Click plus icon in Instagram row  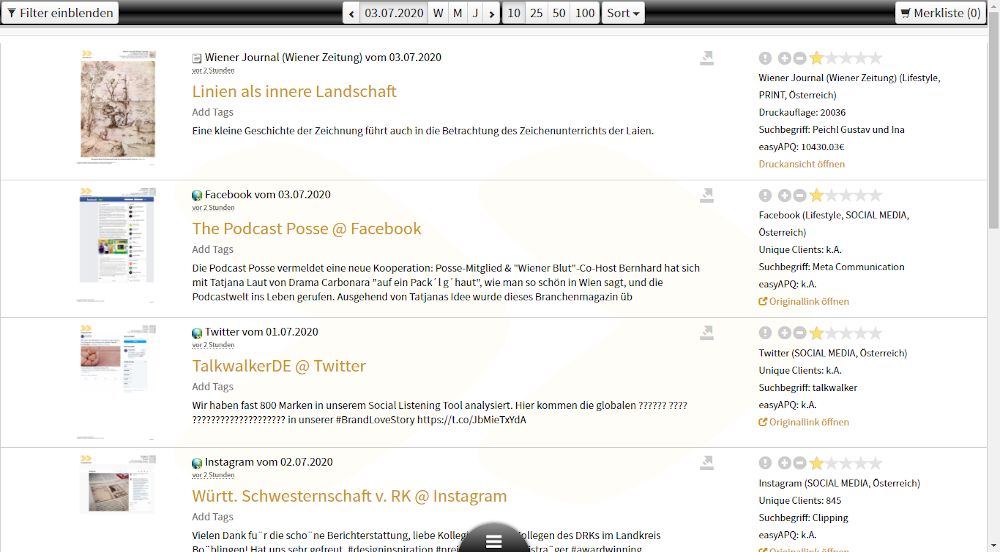(784, 463)
